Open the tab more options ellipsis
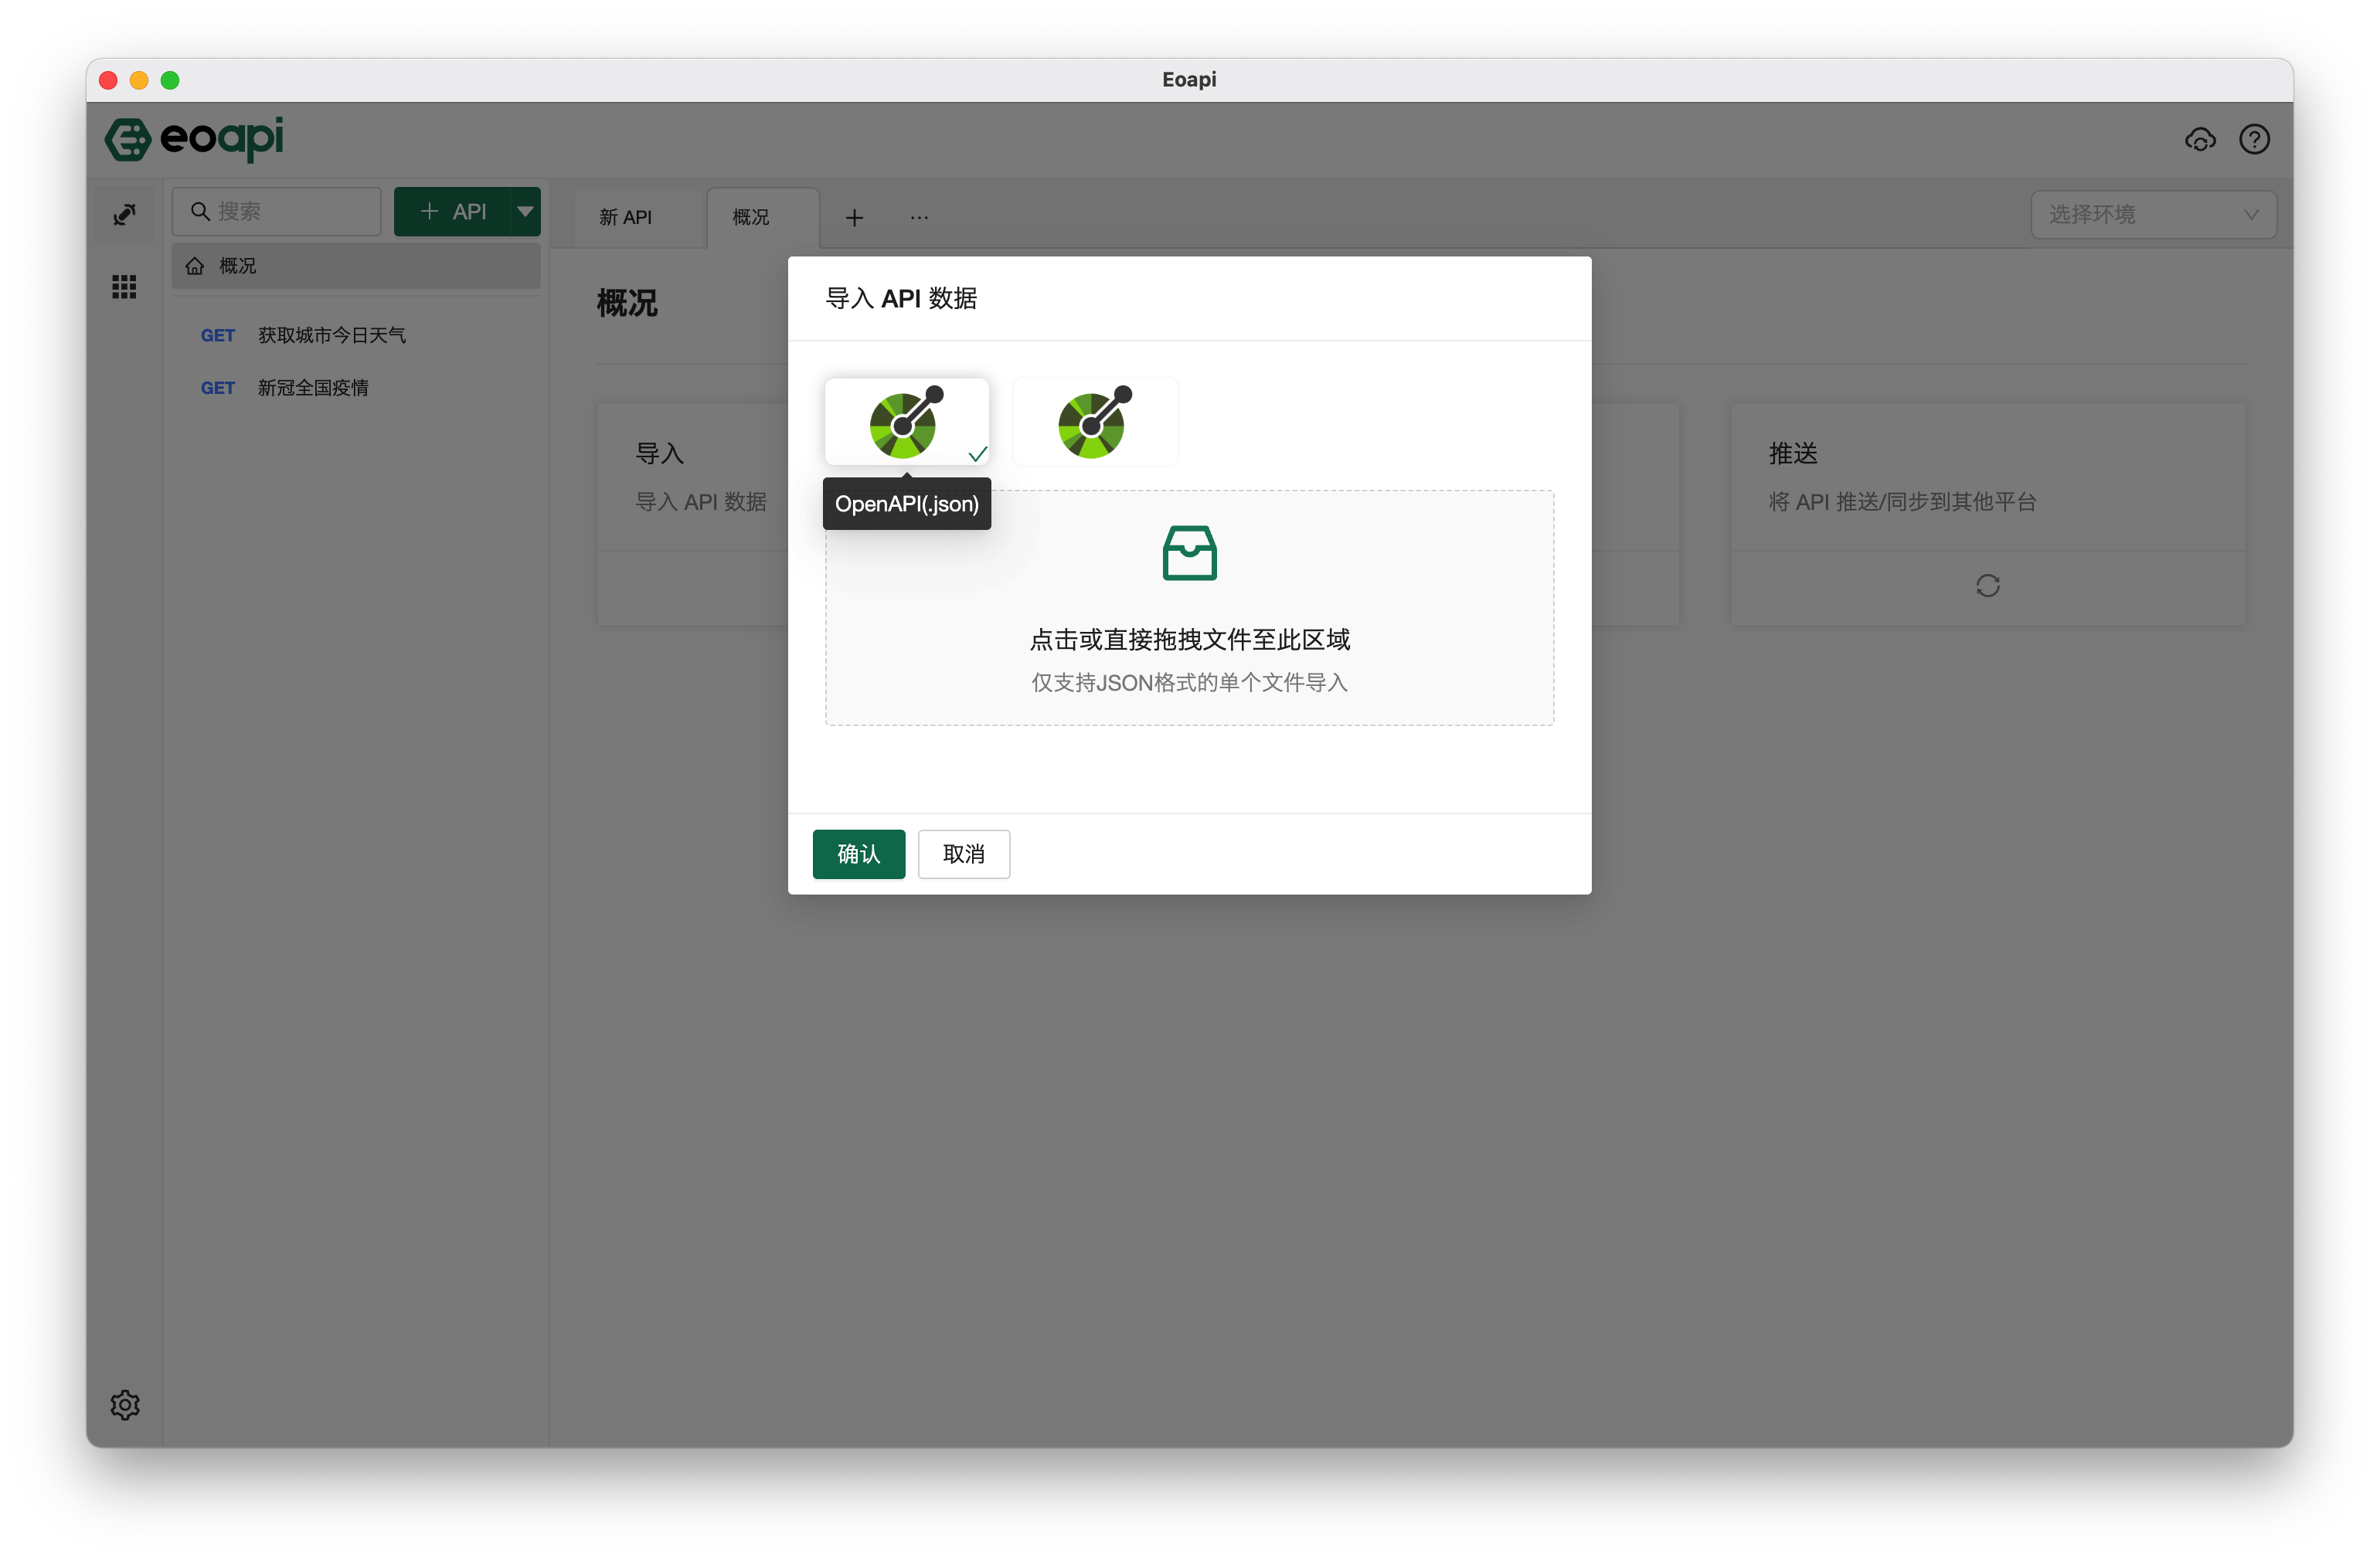 [x=919, y=217]
